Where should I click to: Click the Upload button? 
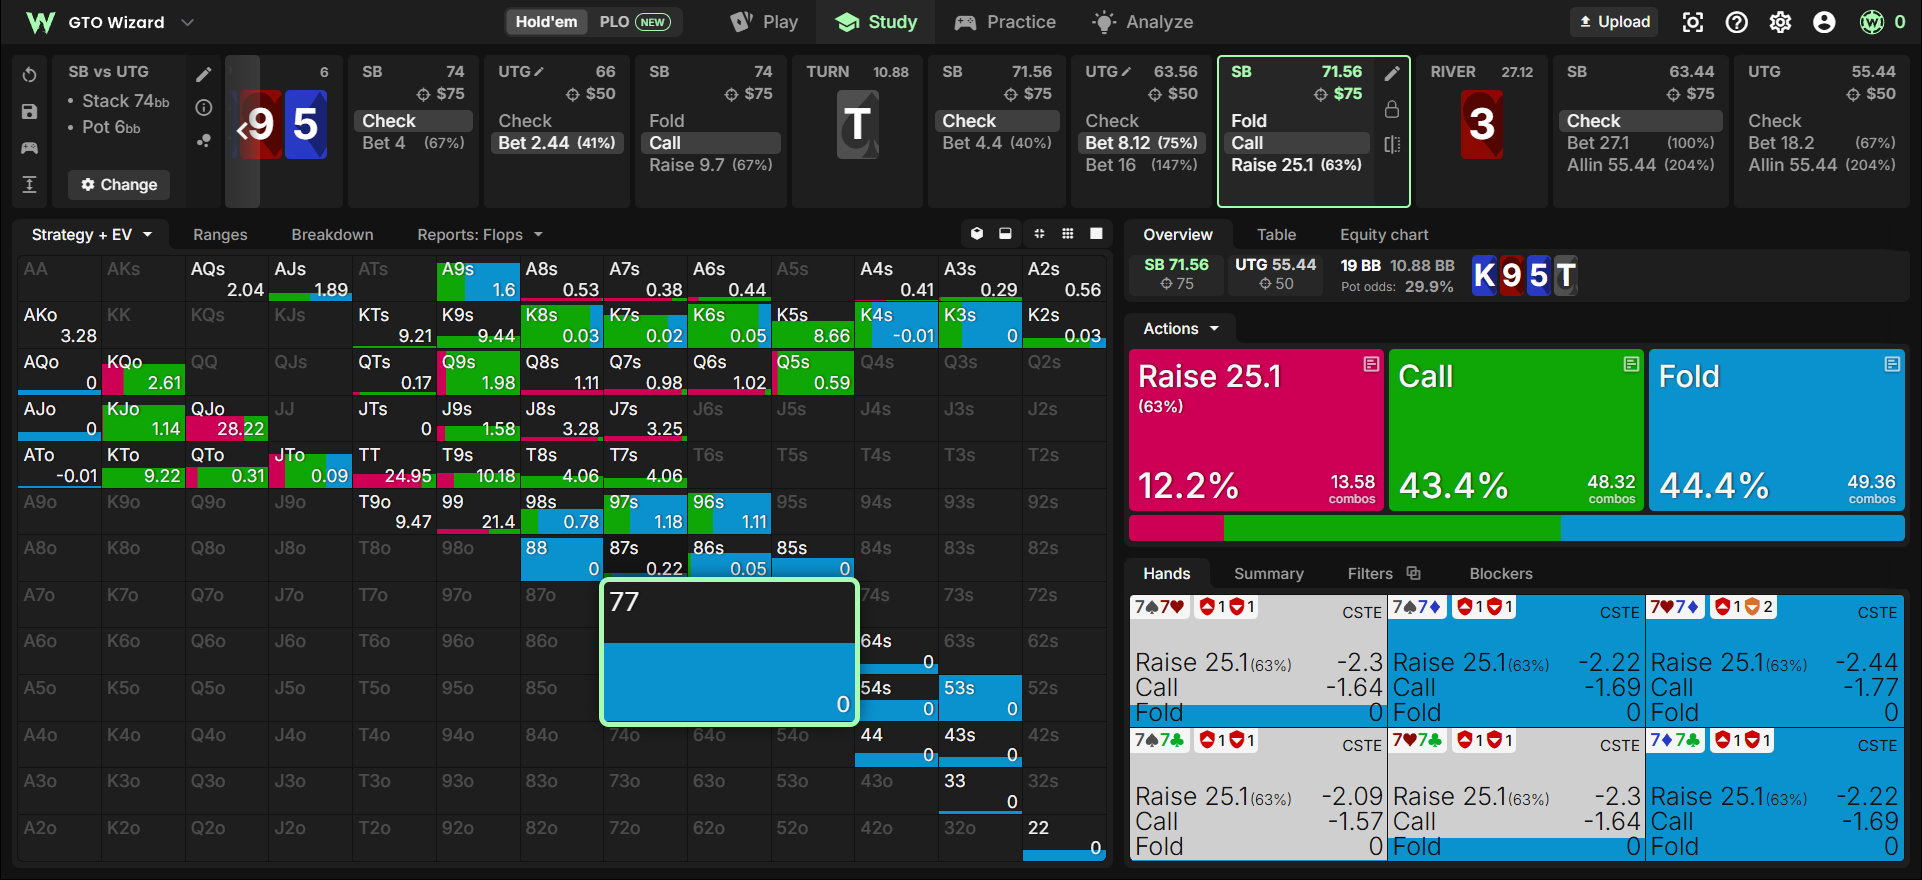point(1615,22)
